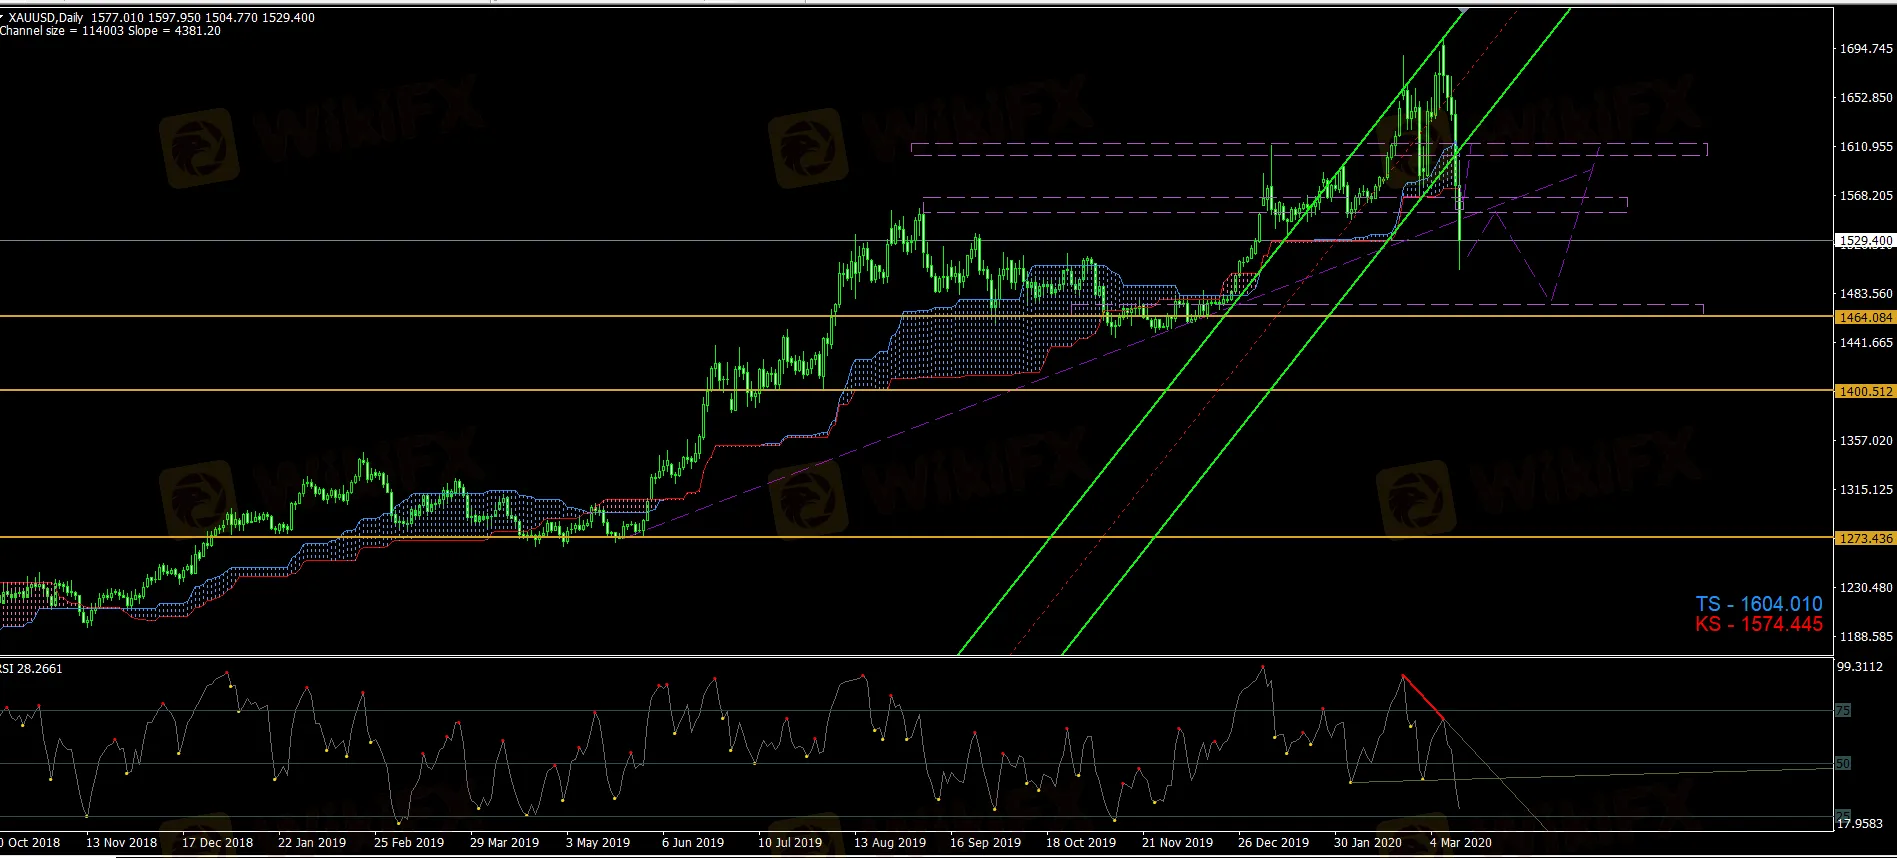Click the RSI 50 level label

coord(1843,764)
